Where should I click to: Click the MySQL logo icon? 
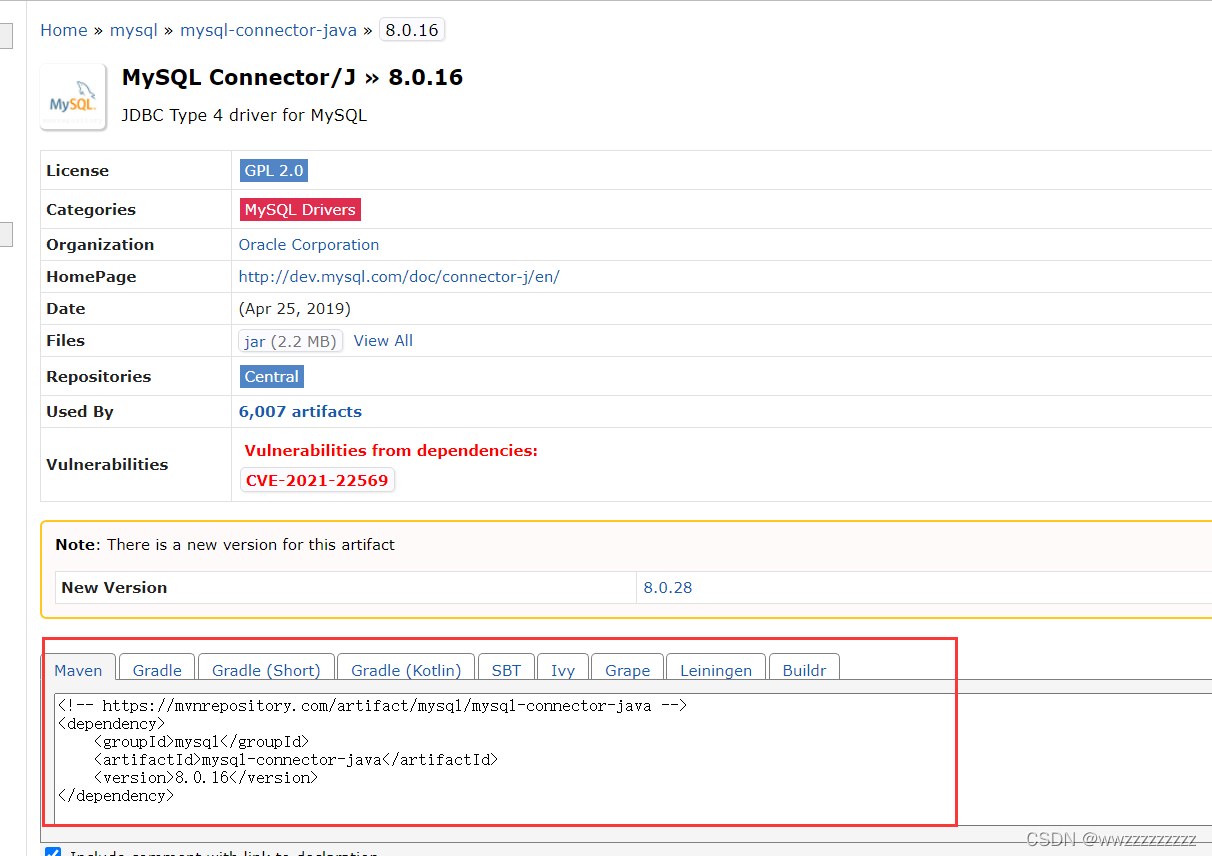(x=73, y=97)
